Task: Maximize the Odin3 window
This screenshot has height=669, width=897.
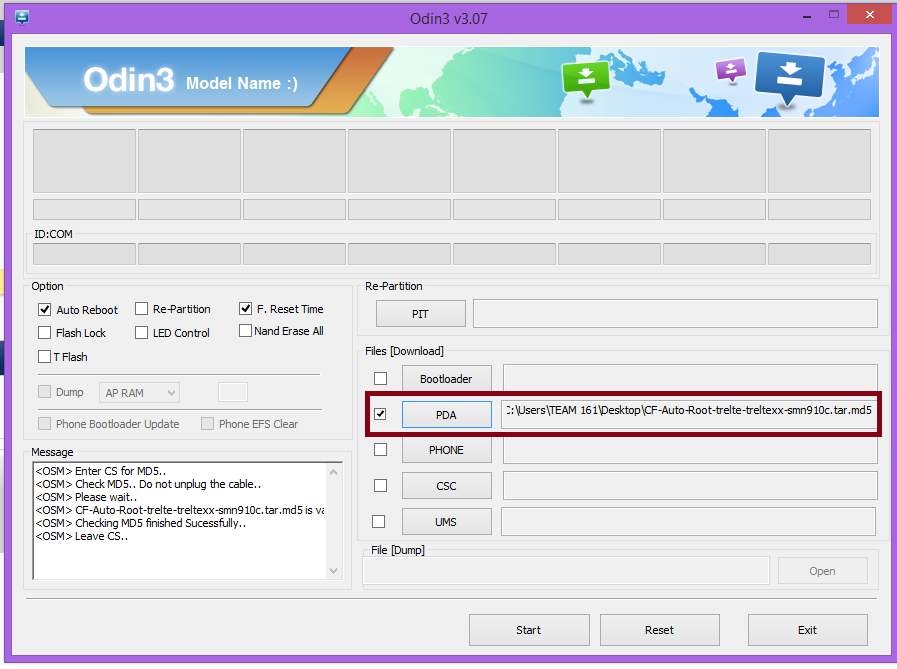Action: [834, 15]
